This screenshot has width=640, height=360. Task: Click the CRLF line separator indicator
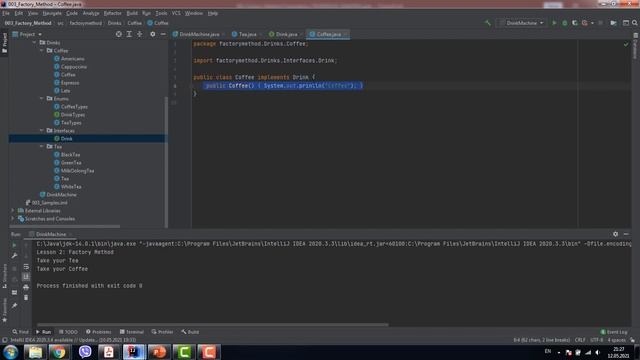pyautogui.click(x=580, y=340)
